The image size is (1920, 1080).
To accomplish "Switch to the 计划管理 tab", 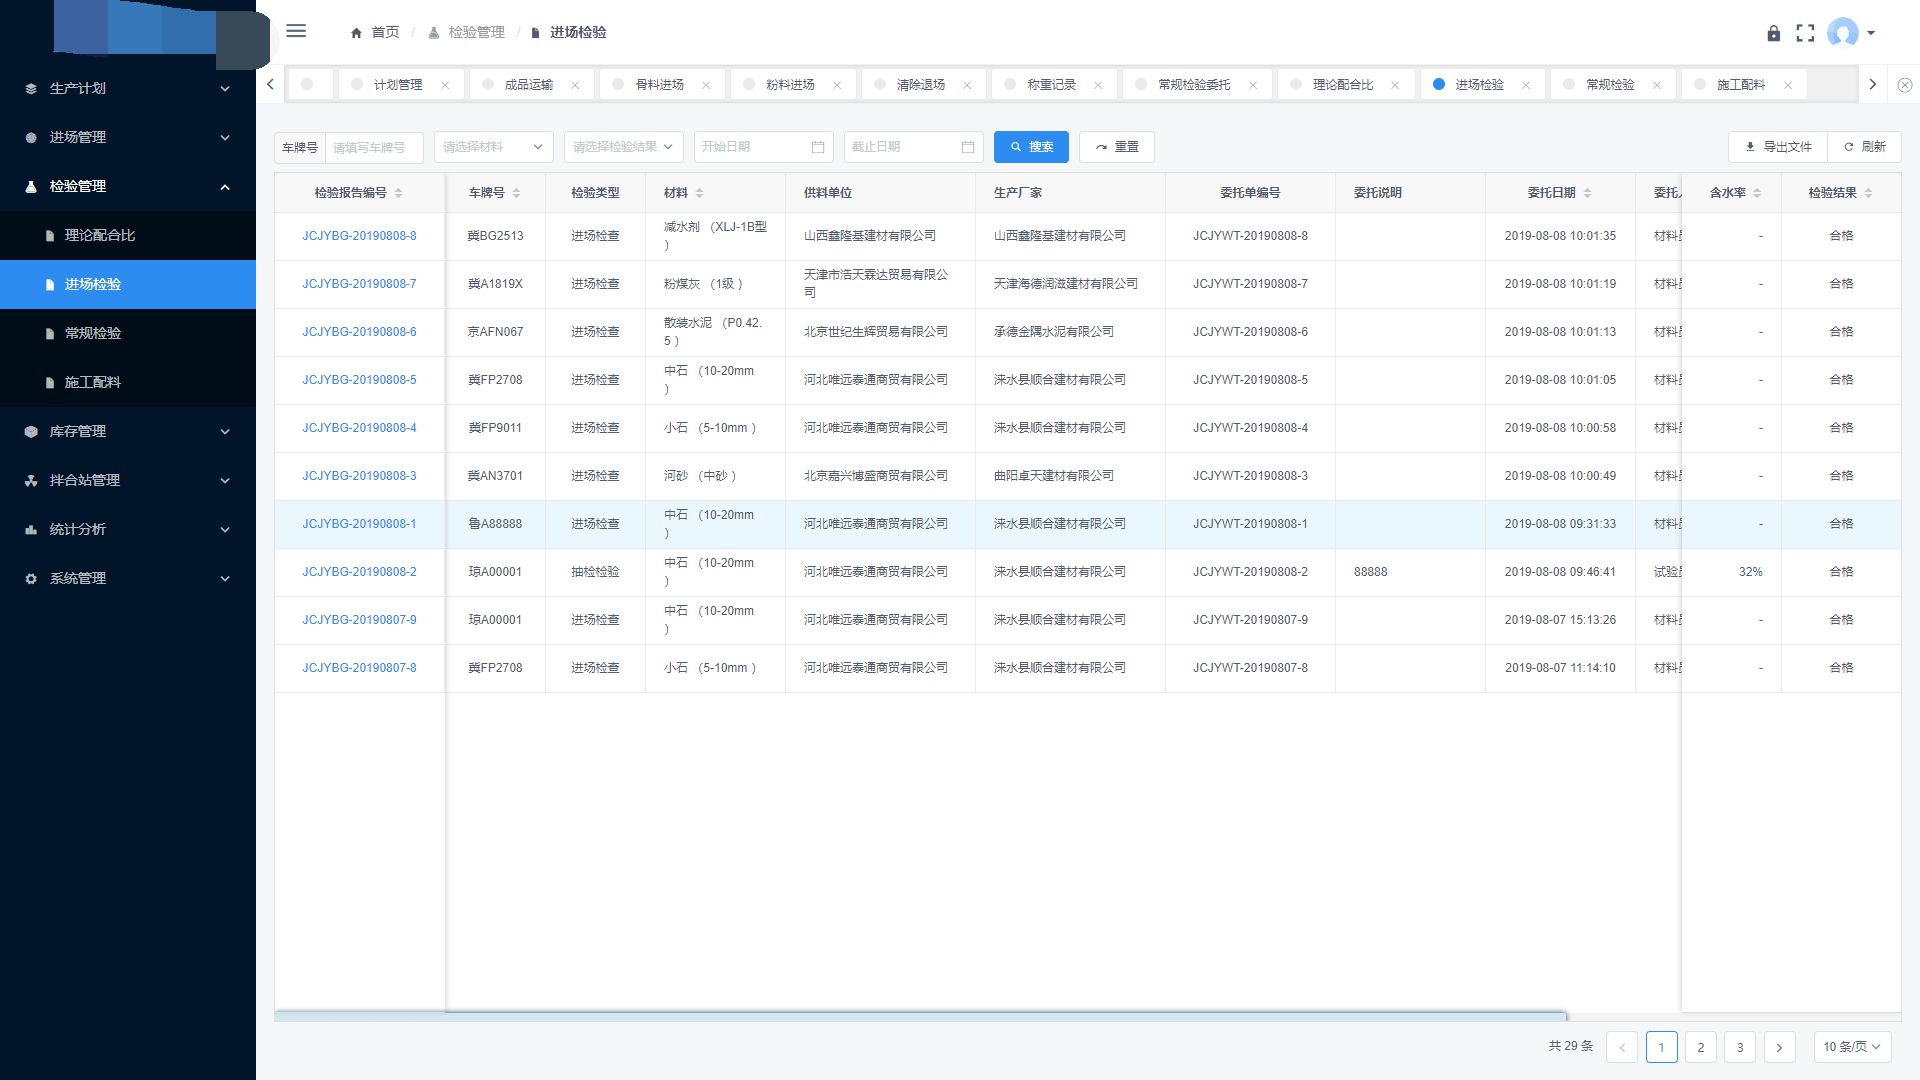I will pyautogui.click(x=398, y=85).
